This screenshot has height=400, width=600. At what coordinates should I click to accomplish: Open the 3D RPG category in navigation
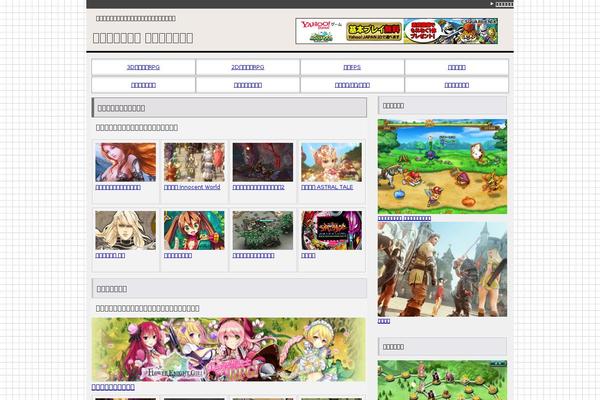tap(143, 67)
